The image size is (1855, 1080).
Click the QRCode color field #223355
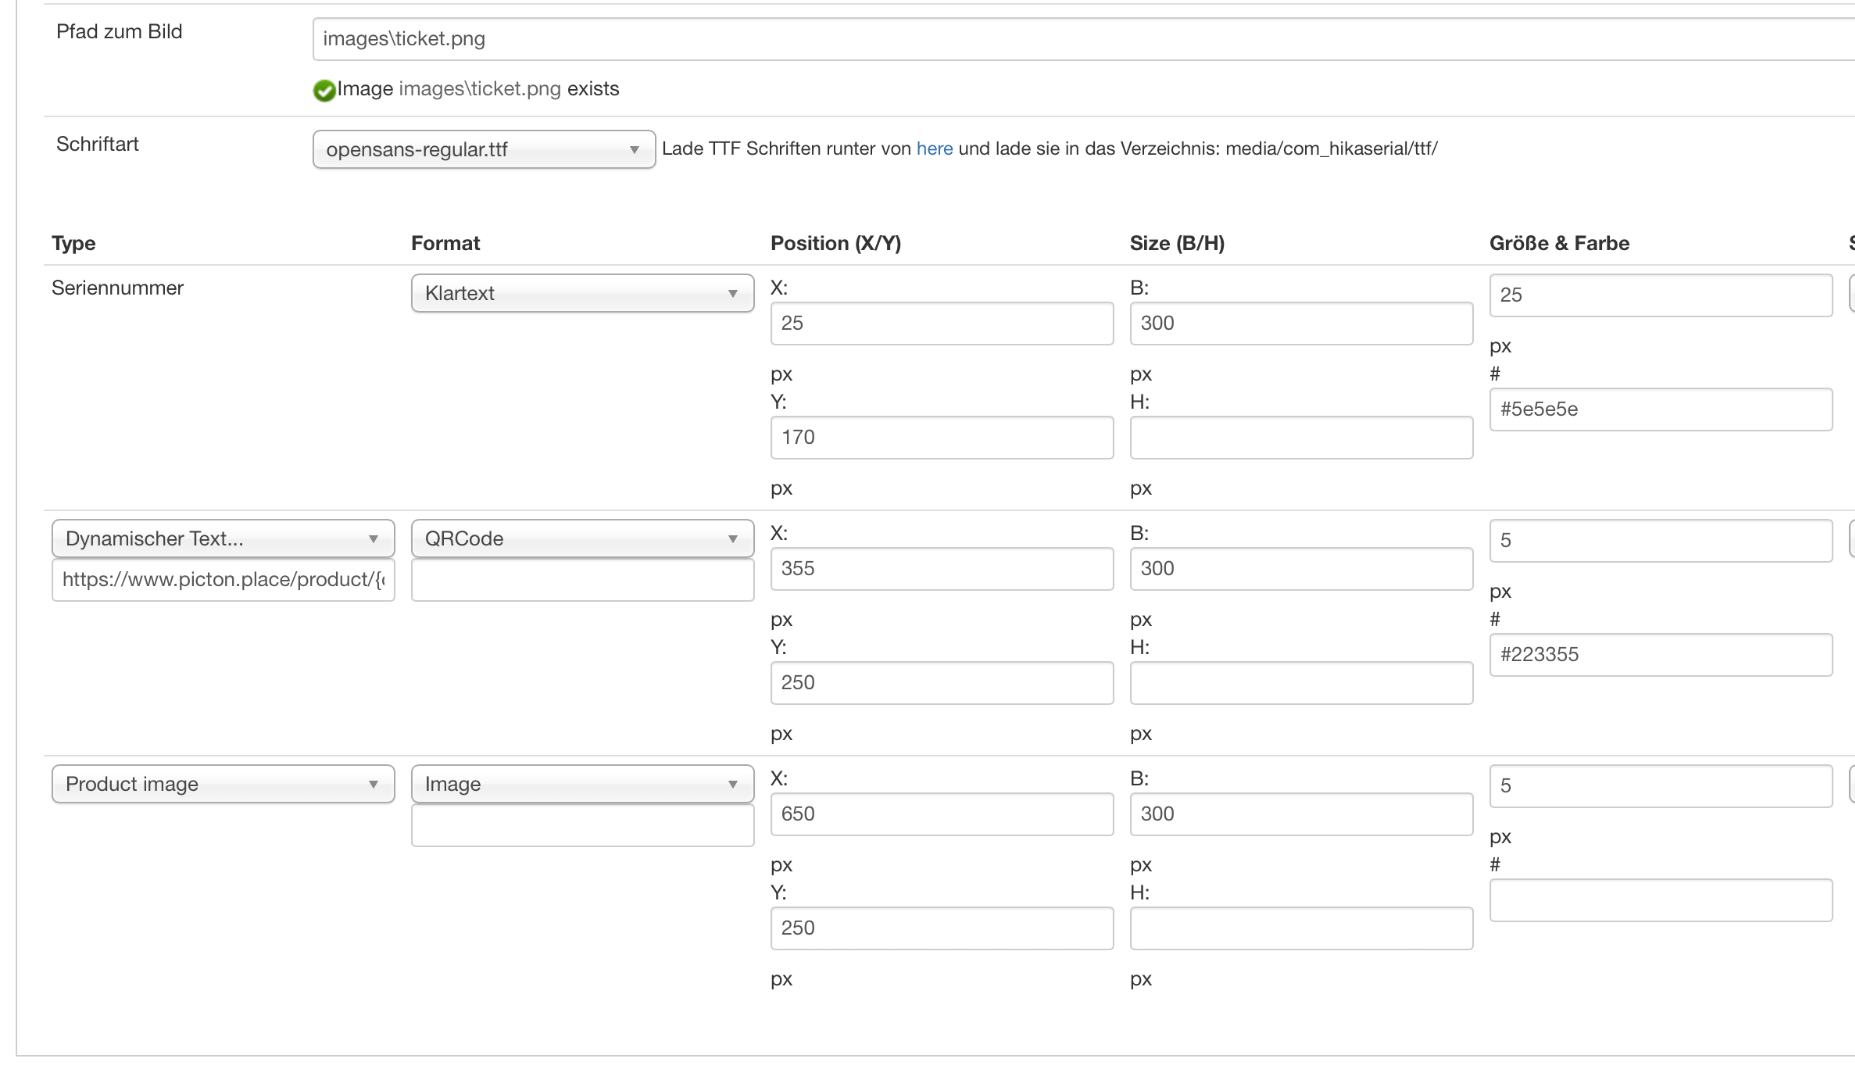(1660, 656)
